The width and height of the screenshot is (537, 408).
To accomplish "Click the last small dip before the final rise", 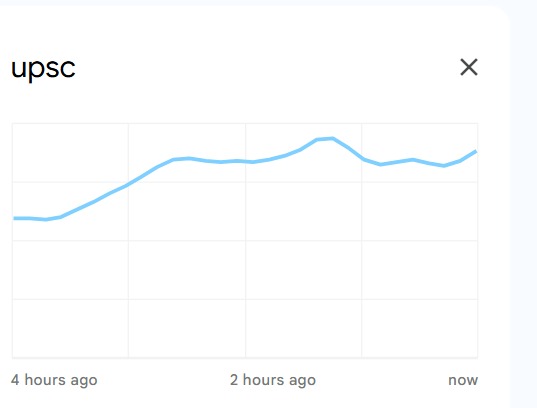I will (x=444, y=165).
